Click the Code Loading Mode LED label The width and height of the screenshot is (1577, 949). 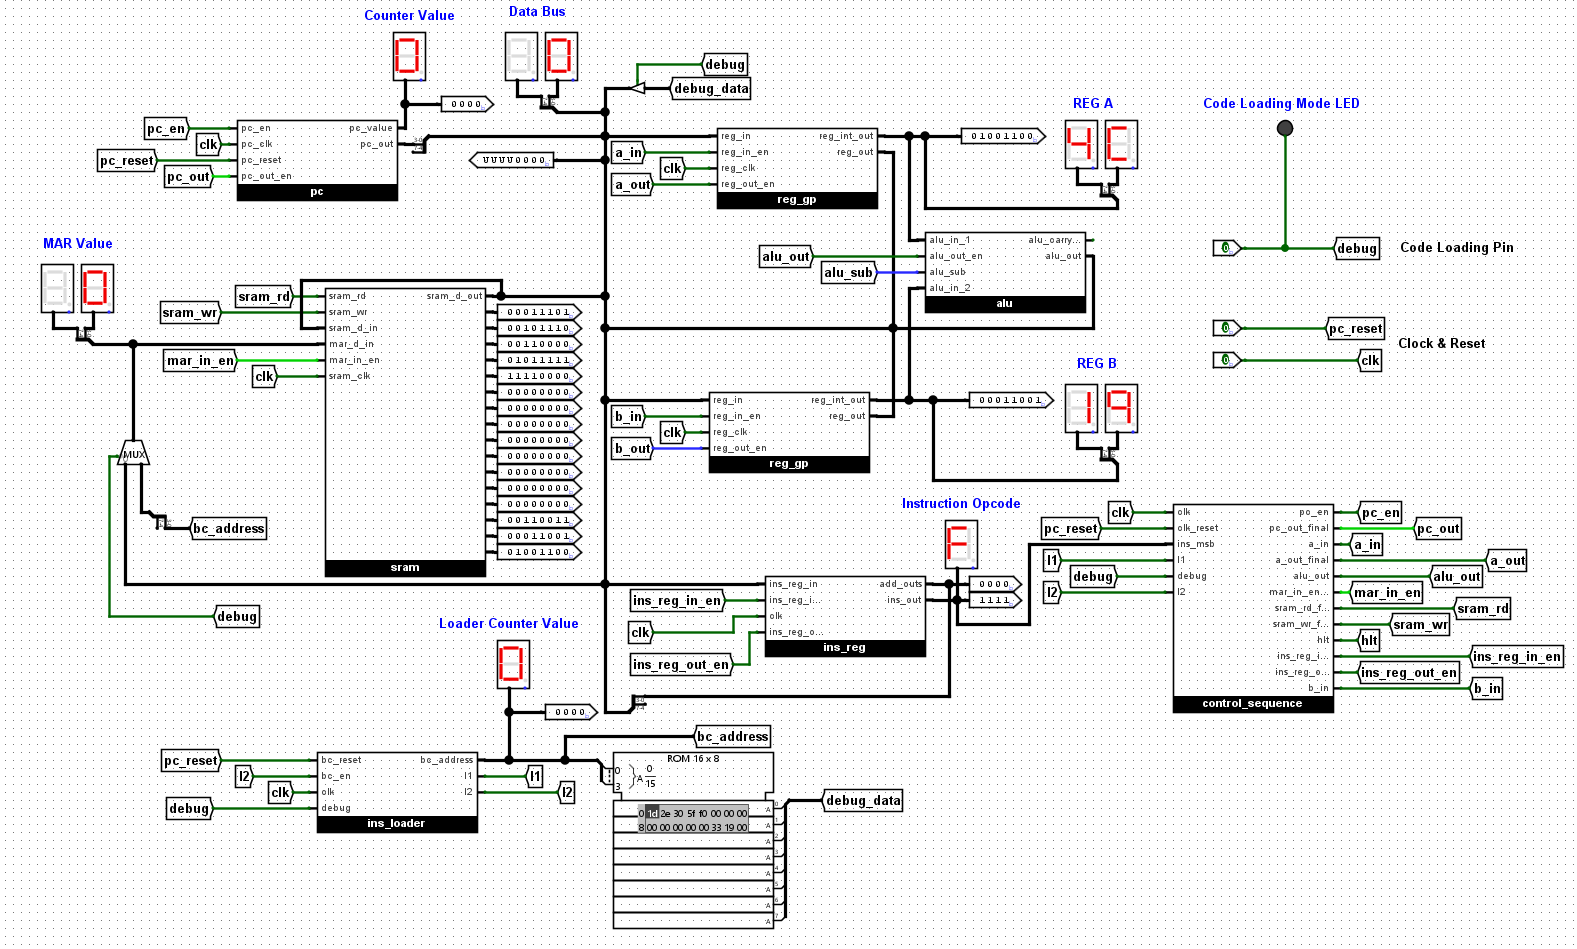click(x=1281, y=103)
